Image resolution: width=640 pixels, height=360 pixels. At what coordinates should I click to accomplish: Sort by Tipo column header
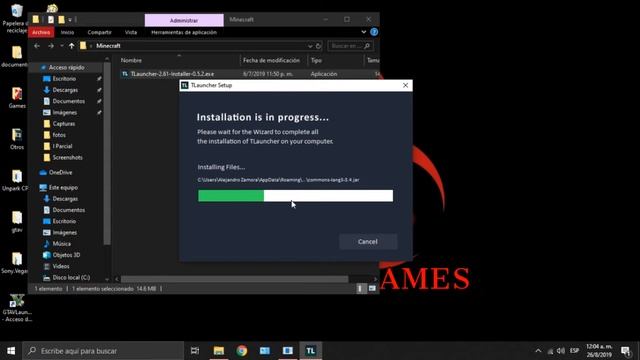[x=316, y=60]
